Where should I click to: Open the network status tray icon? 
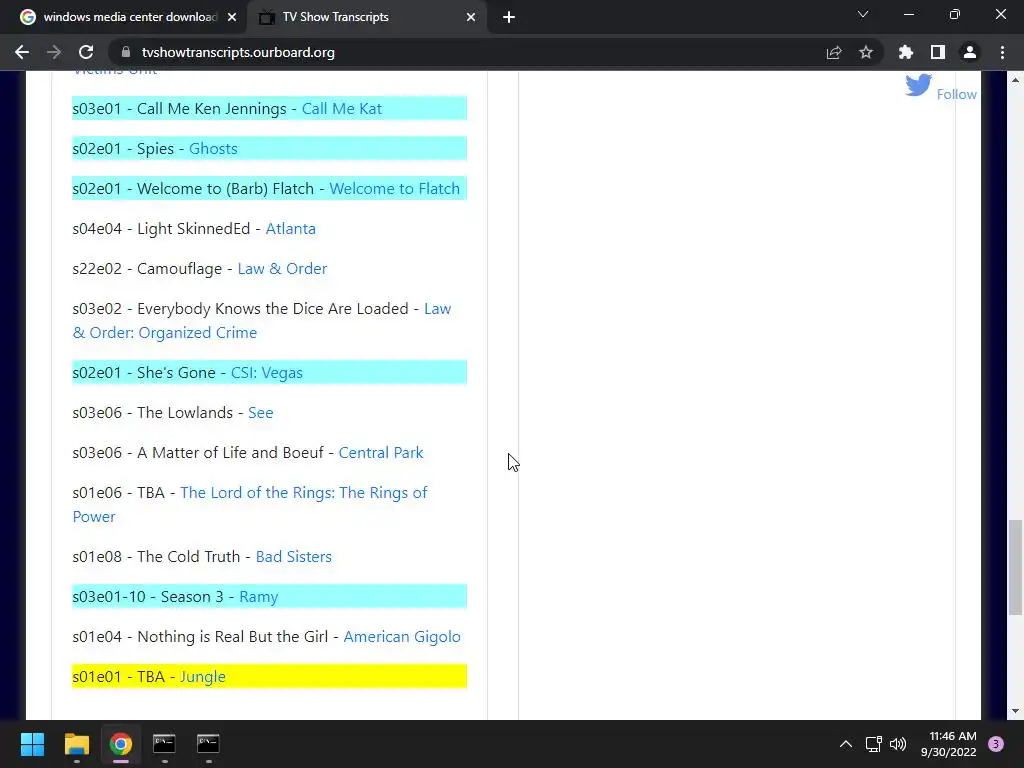coord(874,744)
